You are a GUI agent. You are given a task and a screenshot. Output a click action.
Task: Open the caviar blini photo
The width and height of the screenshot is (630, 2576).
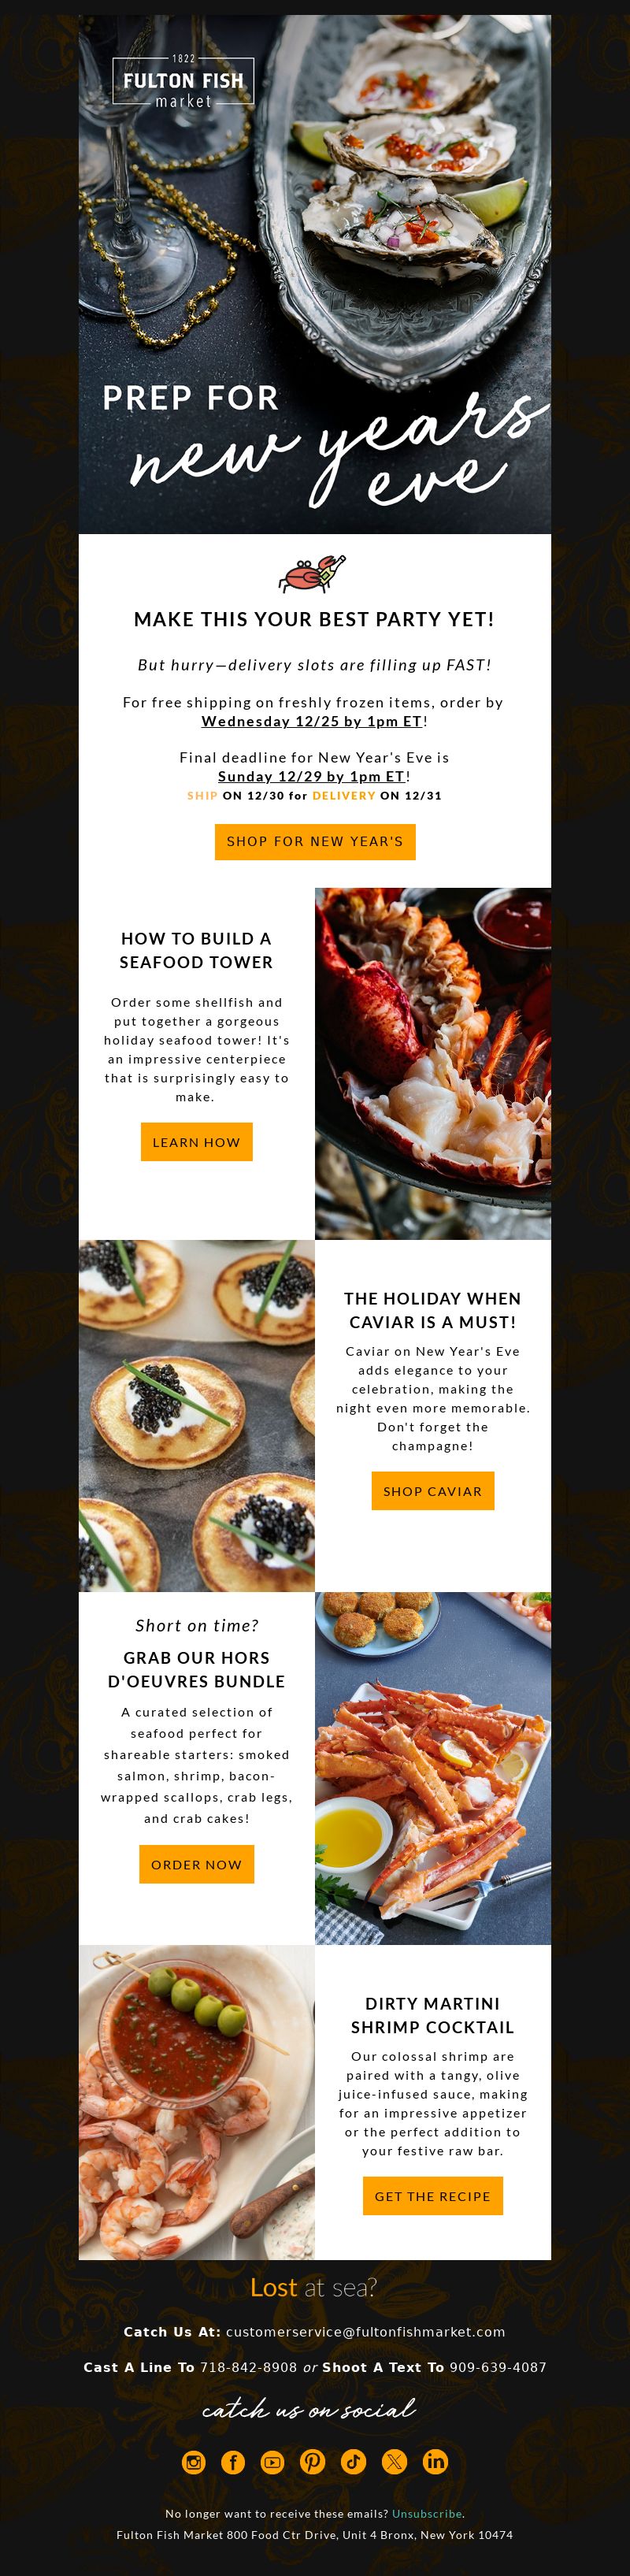tap(197, 1416)
